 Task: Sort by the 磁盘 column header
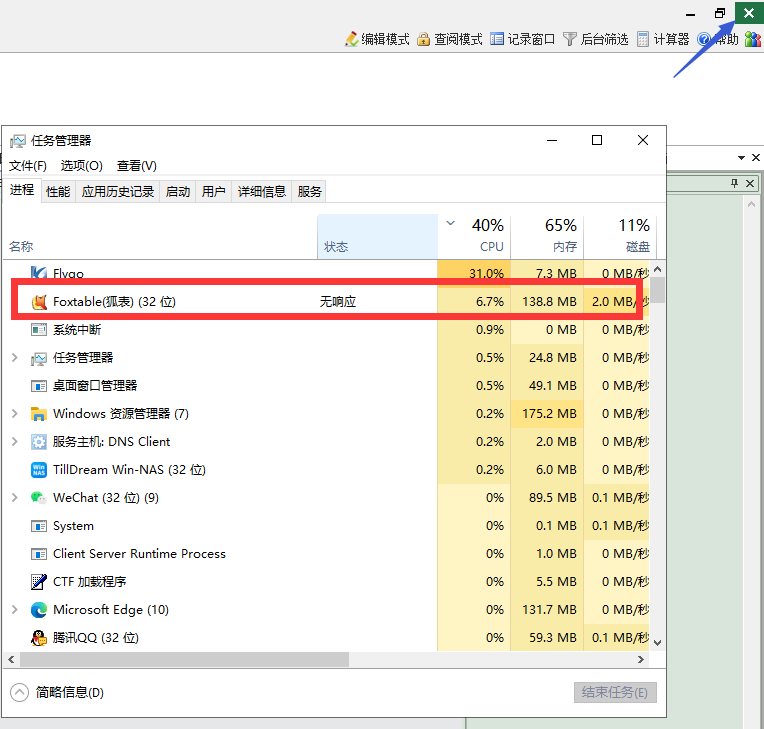tap(620, 237)
